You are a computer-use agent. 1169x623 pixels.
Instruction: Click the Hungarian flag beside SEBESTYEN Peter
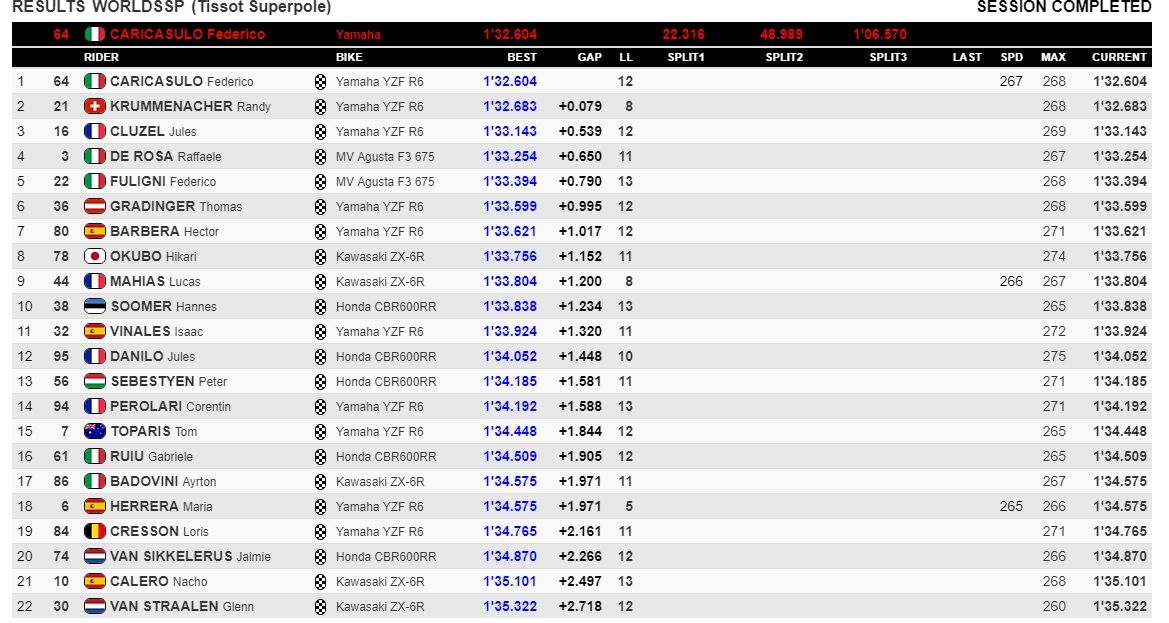point(95,382)
